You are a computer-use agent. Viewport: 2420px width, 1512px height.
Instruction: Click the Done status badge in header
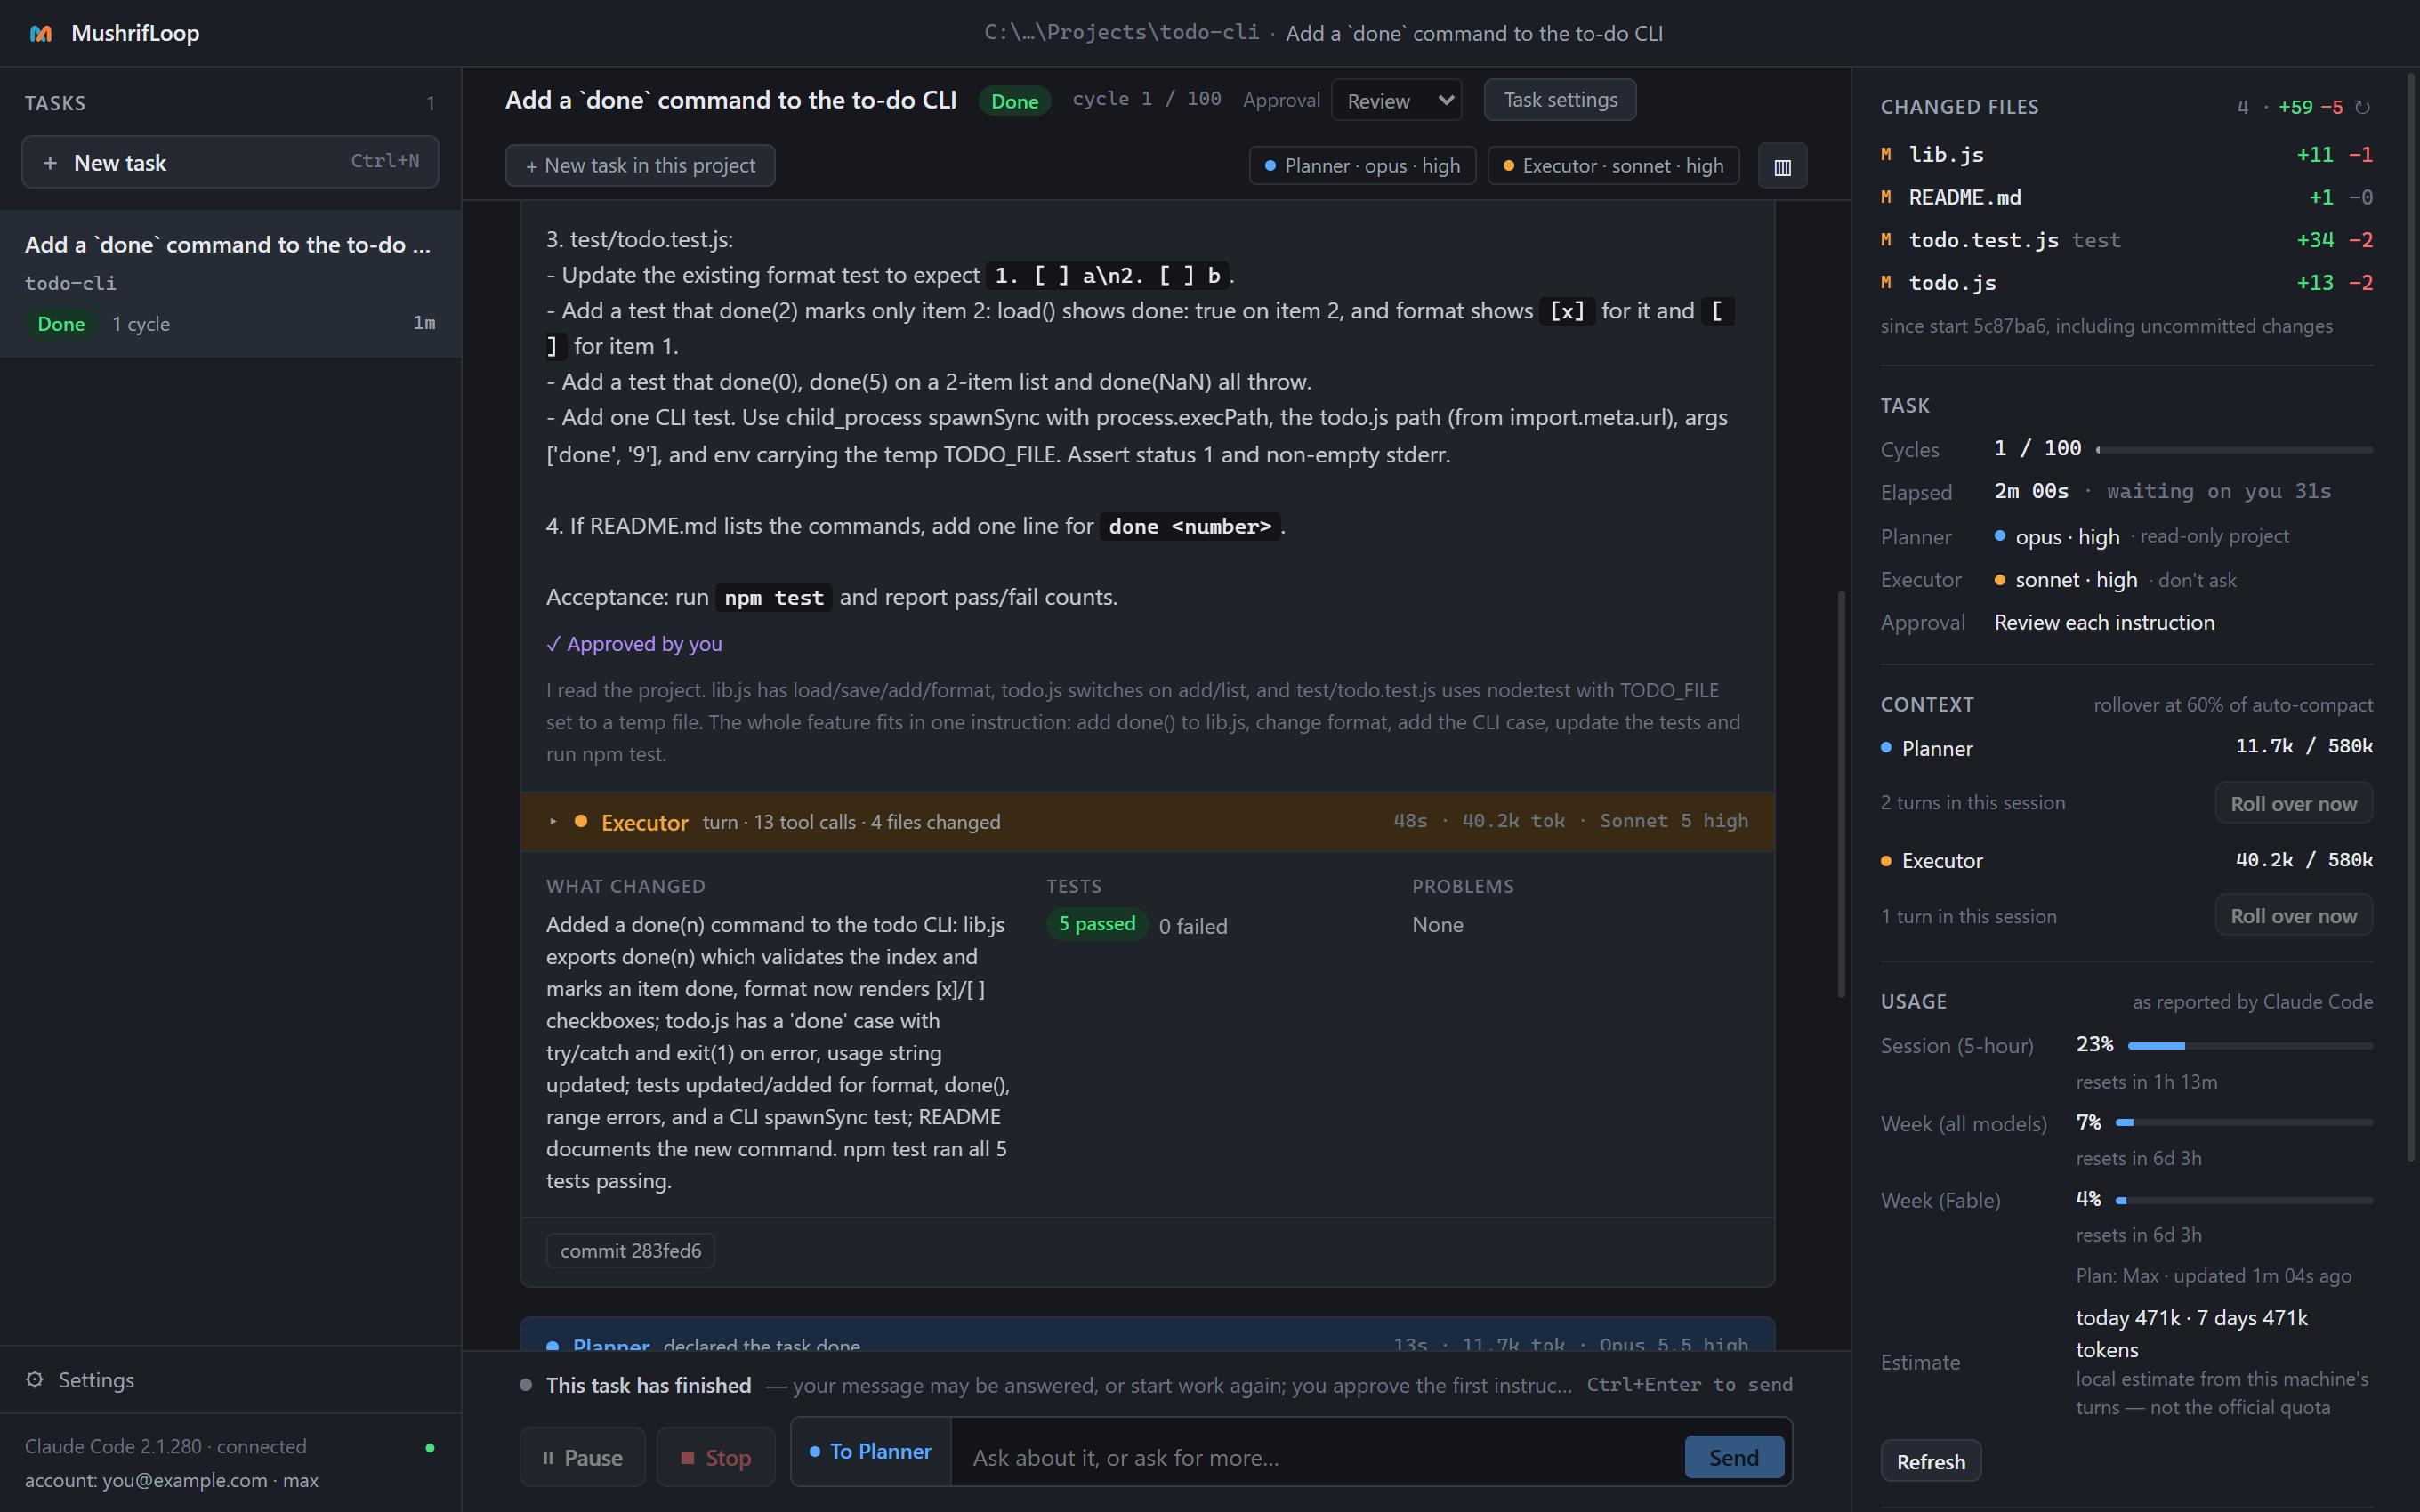point(1014,101)
